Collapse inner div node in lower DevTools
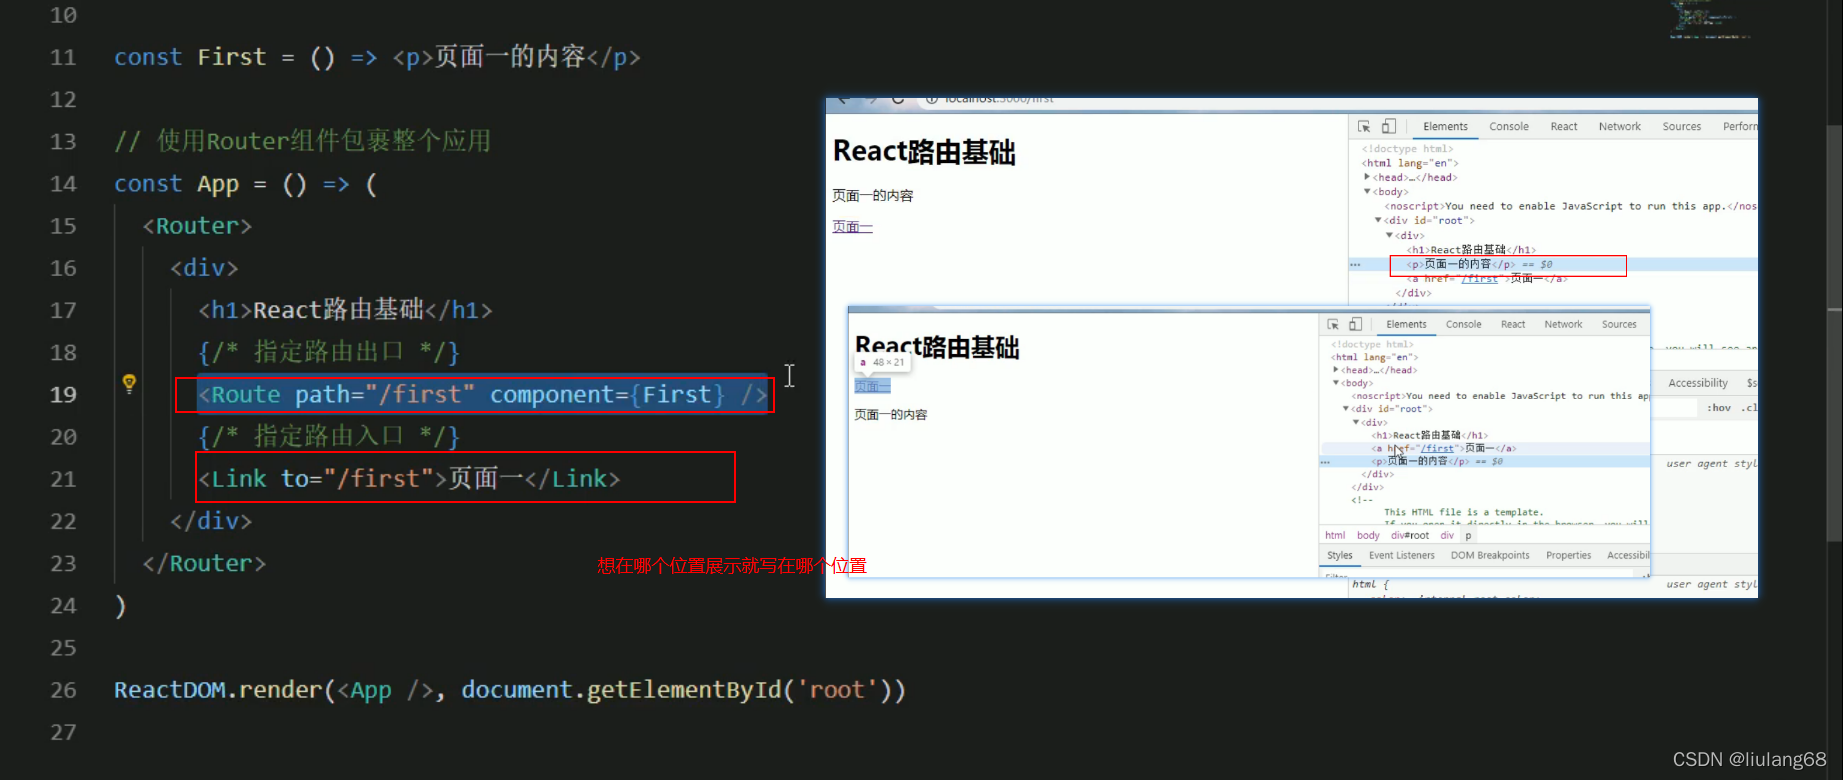The width and height of the screenshot is (1843, 780). pos(1356,422)
